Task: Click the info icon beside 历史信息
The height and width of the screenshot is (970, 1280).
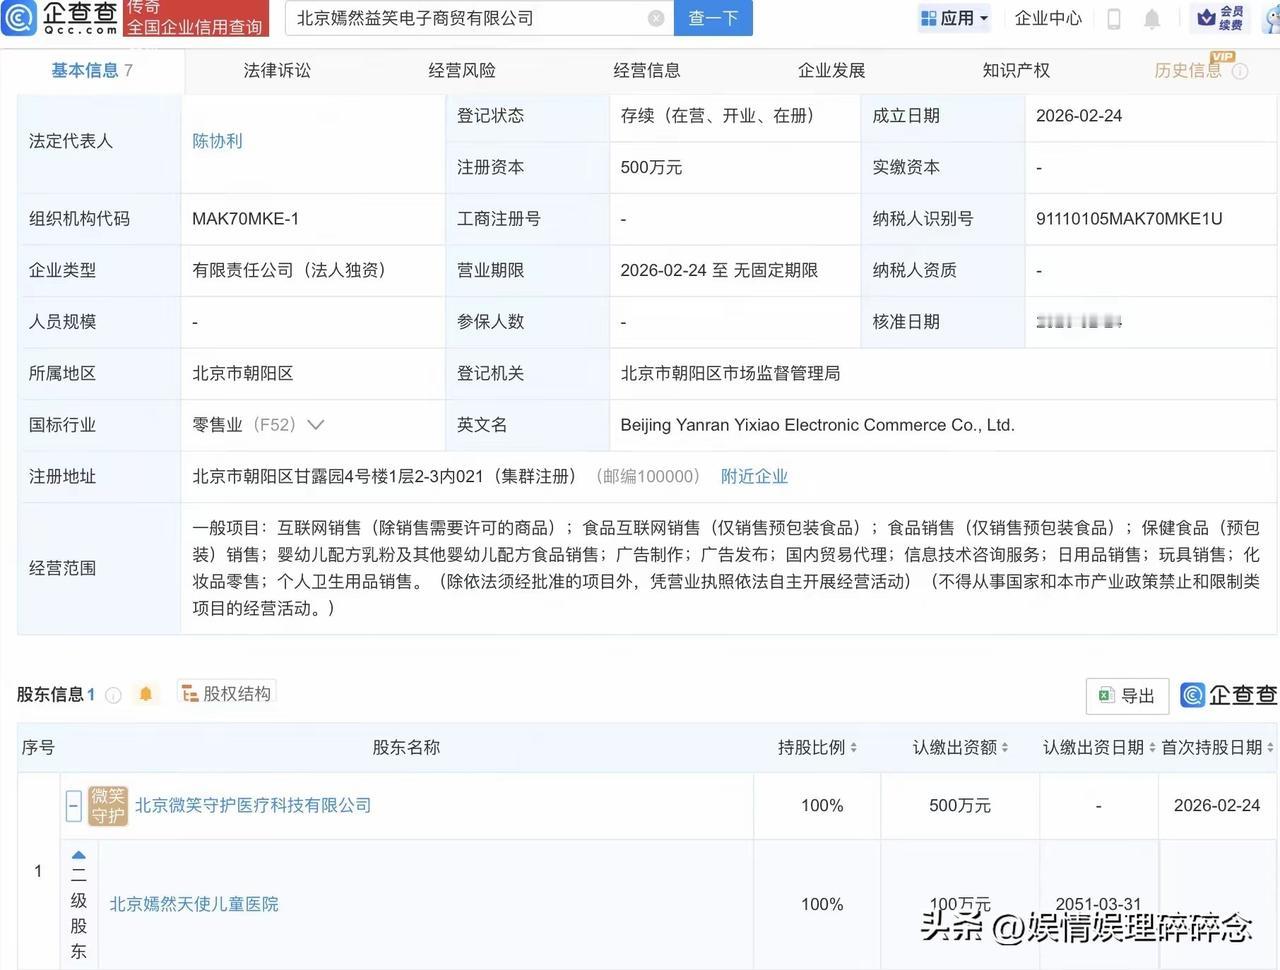Action: (1240, 71)
